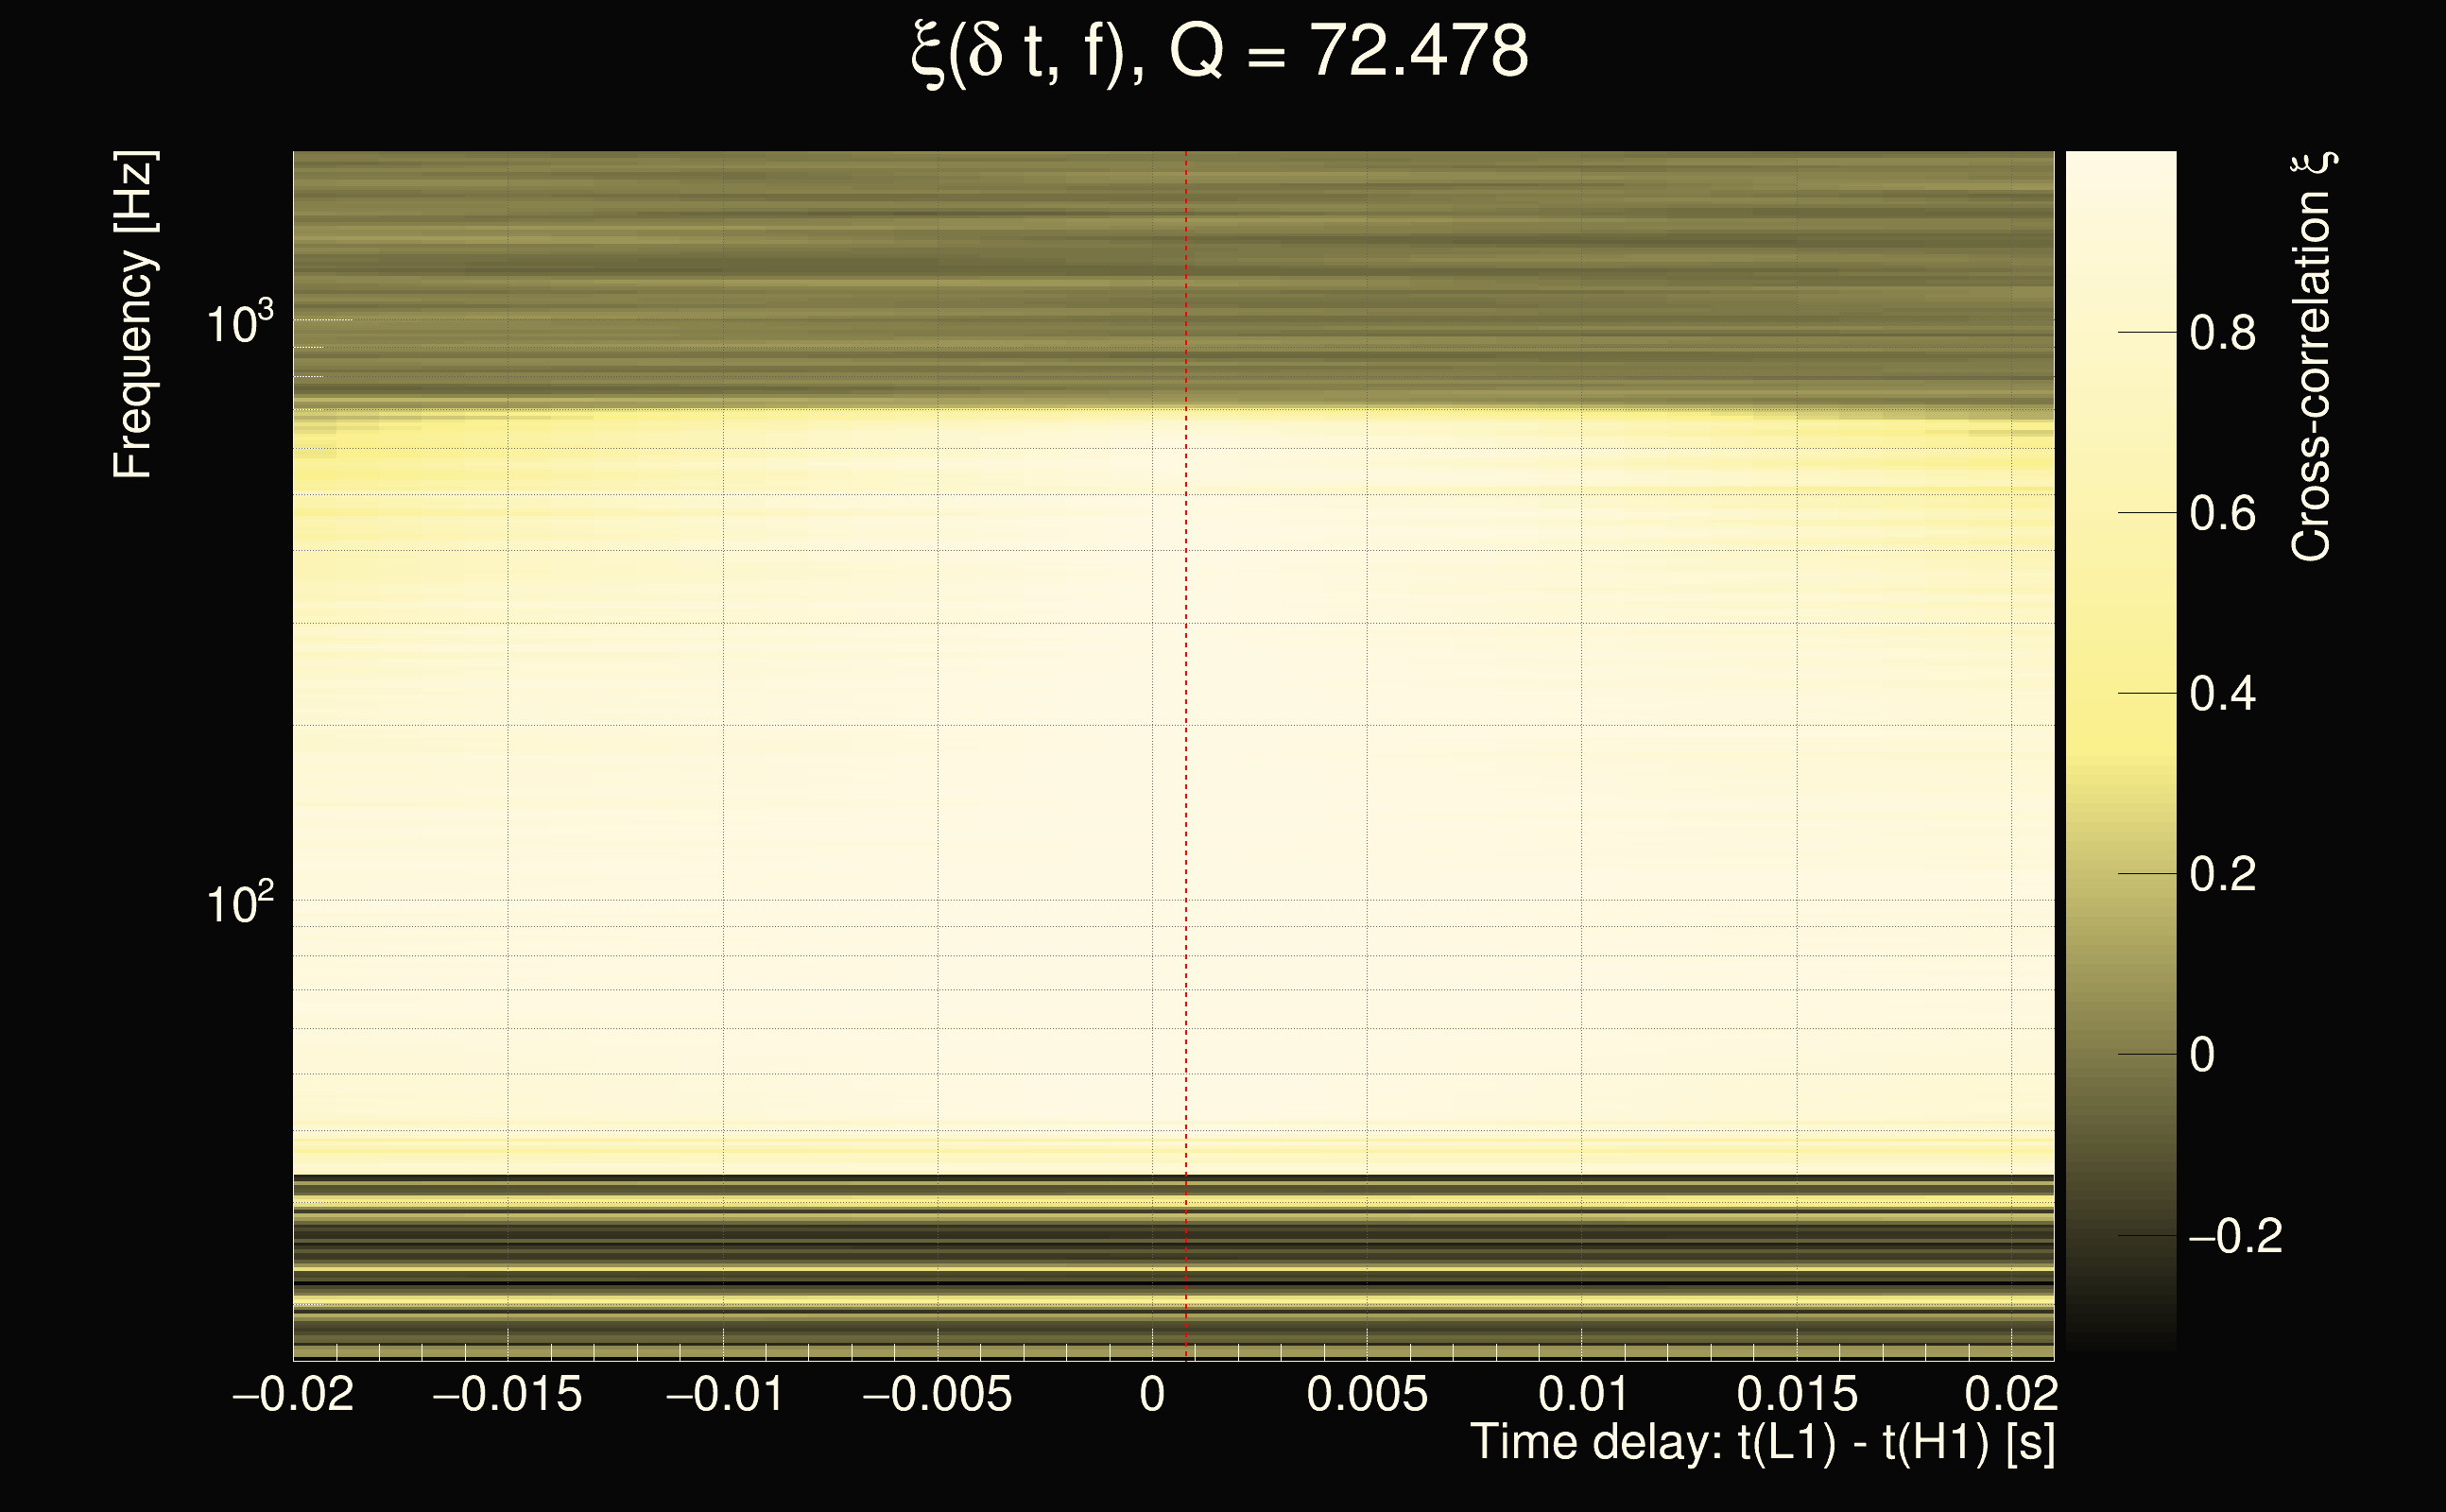The image size is (2446, 1512).
Task: Click the −0.02 time delay tick label
Action: [293, 1394]
